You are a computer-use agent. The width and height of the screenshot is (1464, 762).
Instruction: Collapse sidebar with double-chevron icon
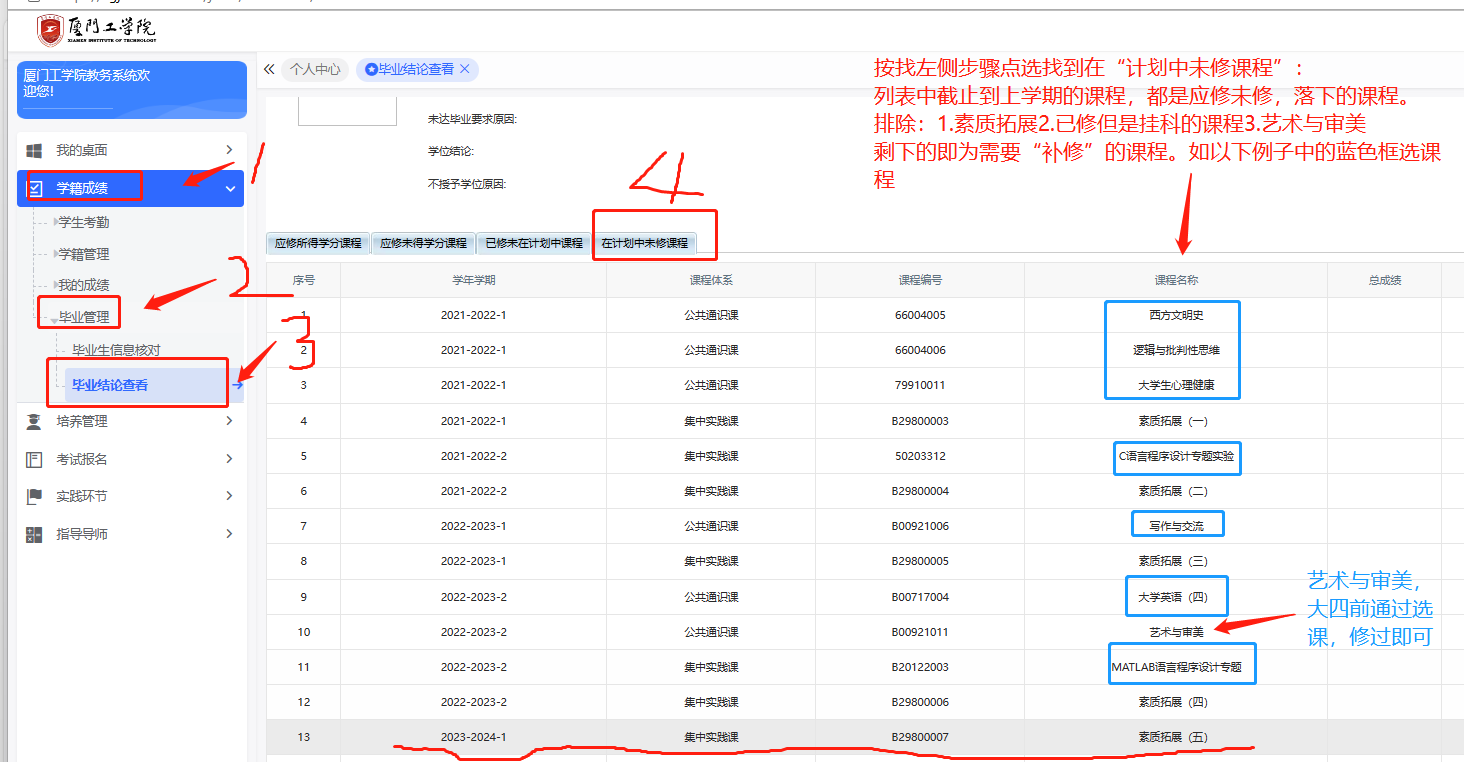pyautogui.click(x=269, y=70)
